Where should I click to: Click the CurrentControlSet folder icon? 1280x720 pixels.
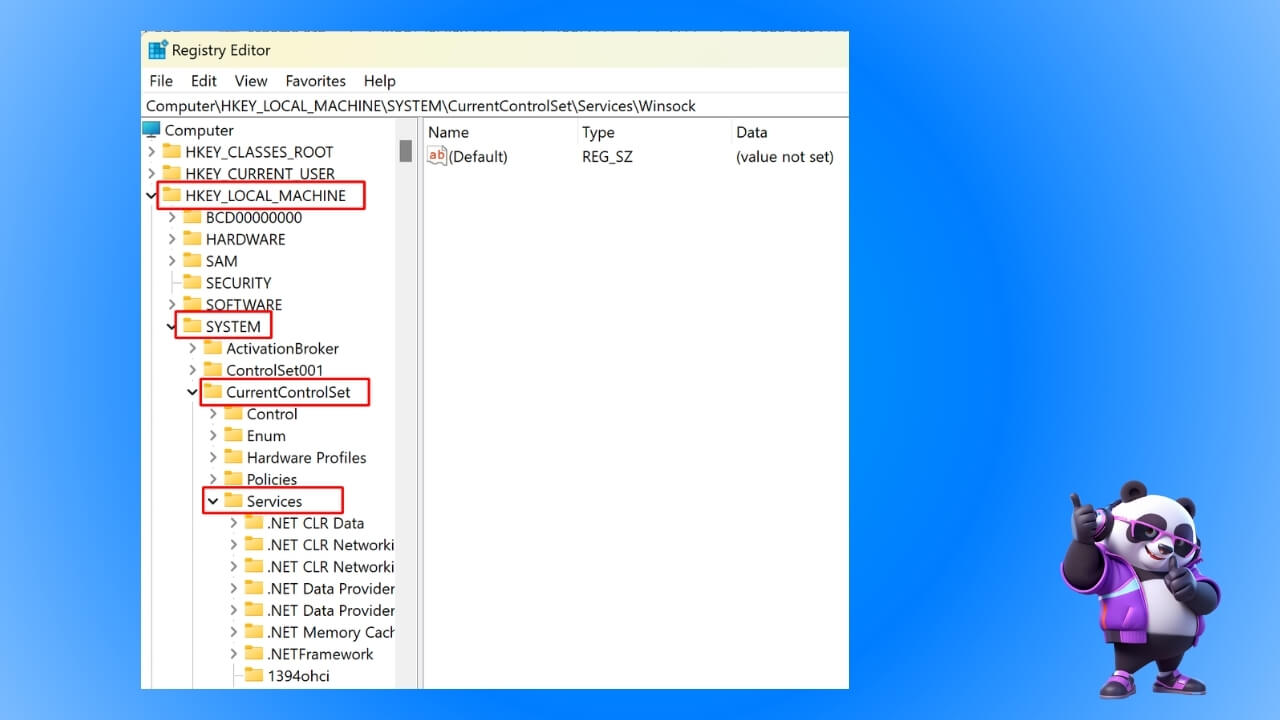212,392
